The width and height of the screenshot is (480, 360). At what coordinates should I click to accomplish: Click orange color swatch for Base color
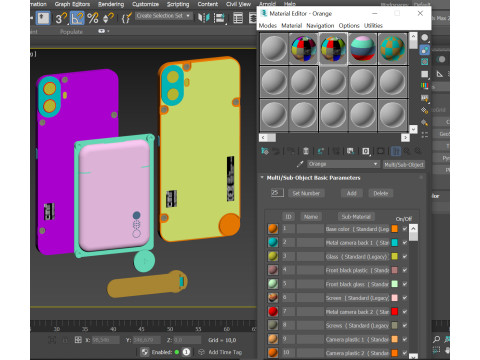(395, 229)
